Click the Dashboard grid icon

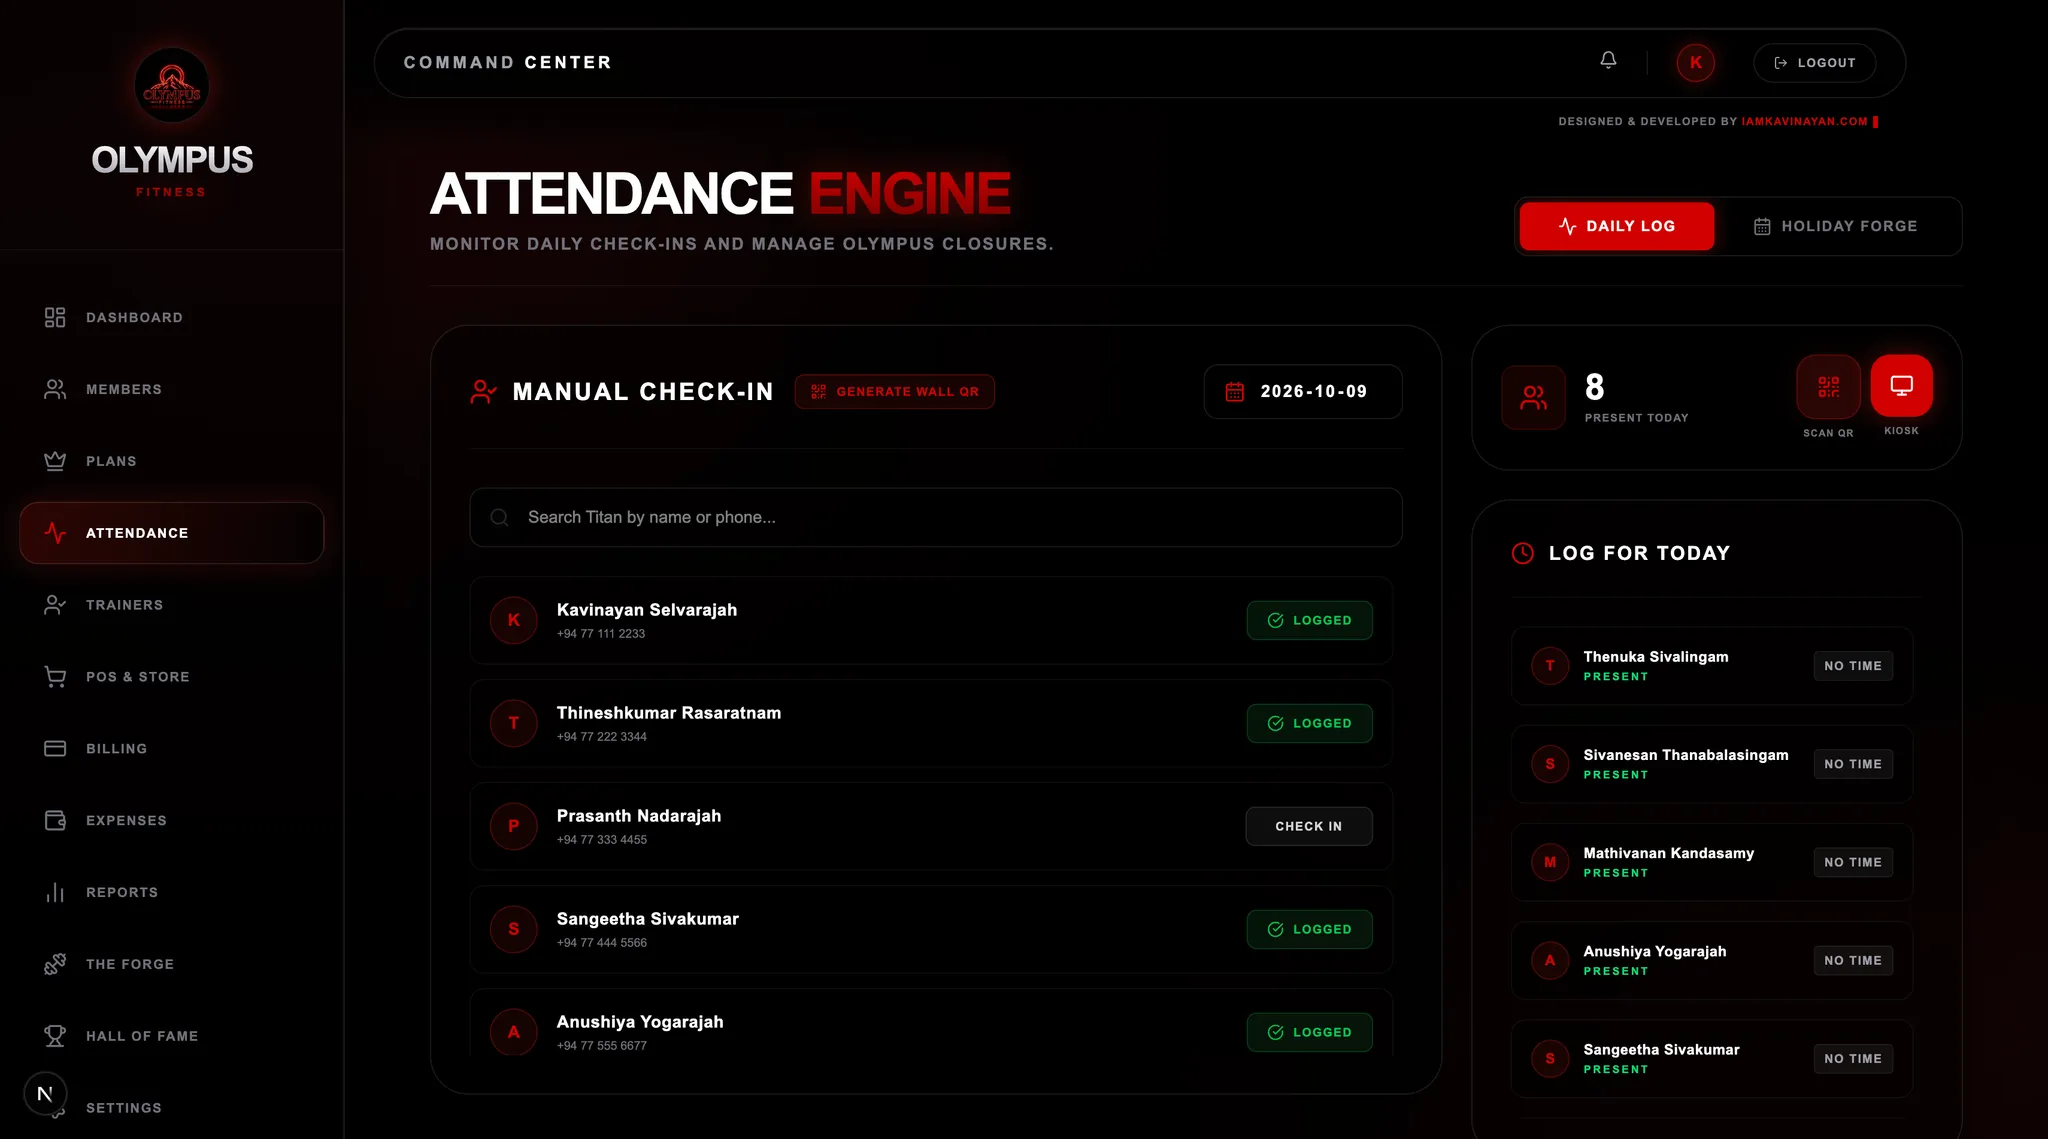[x=55, y=317]
